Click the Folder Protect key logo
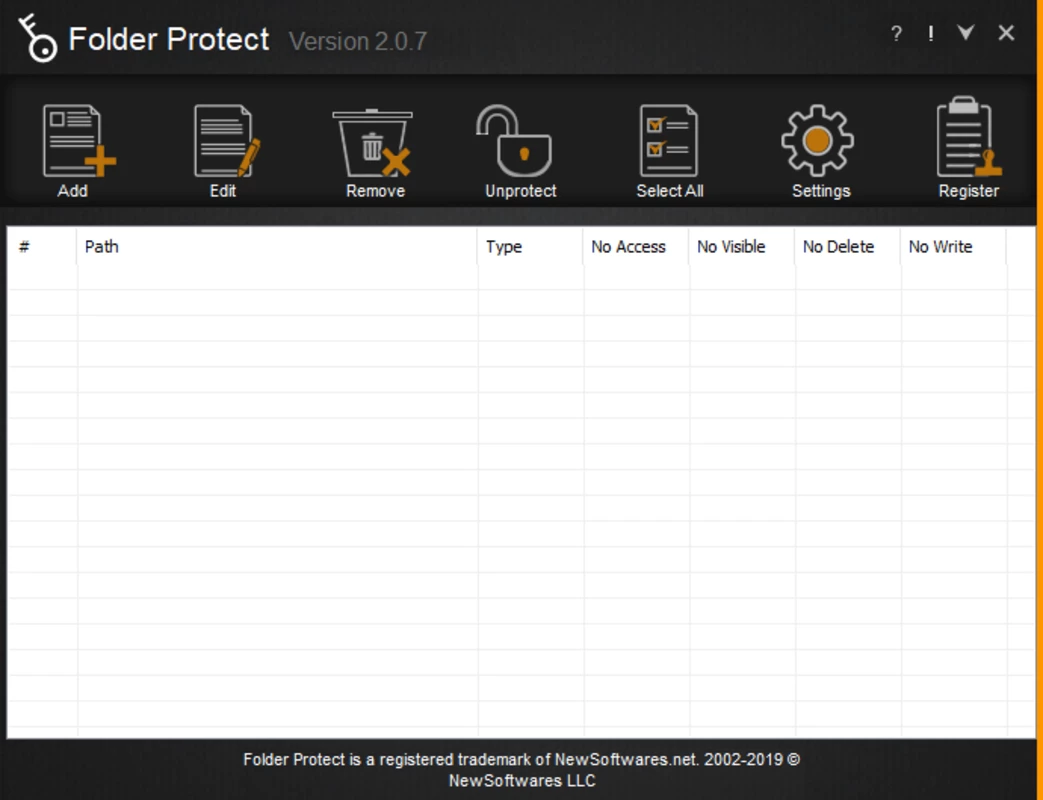 [x=38, y=39]
